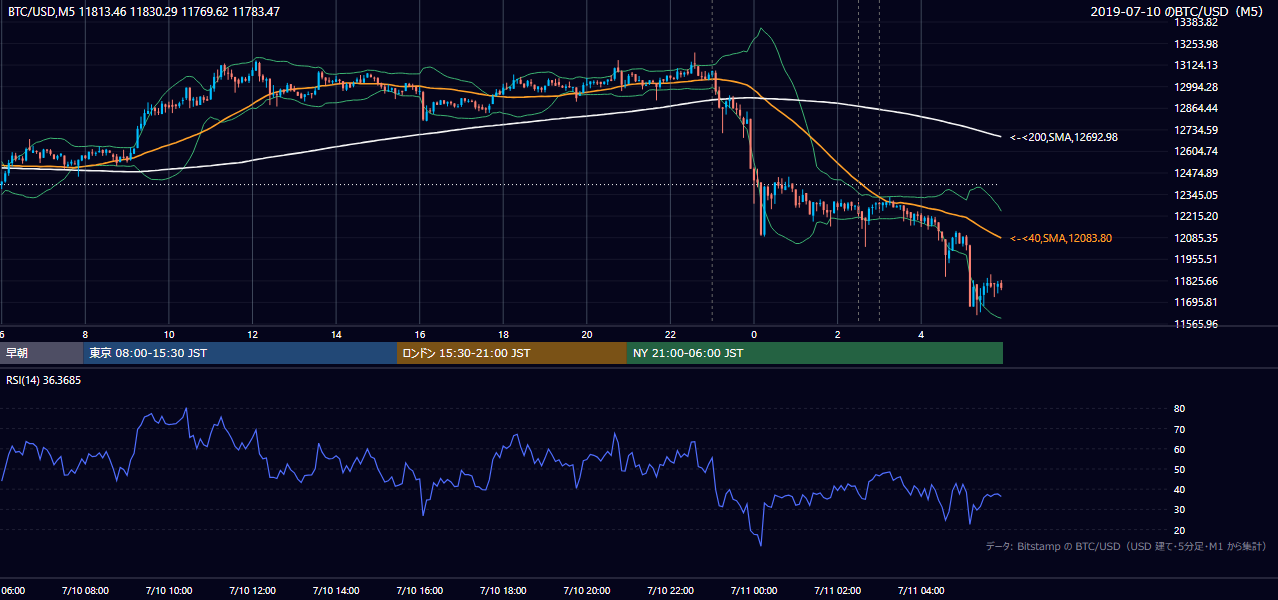The image size is (1278, 600).
Task: Click date axis label 7/10 14:00
Action: click(x=336, y=591)
